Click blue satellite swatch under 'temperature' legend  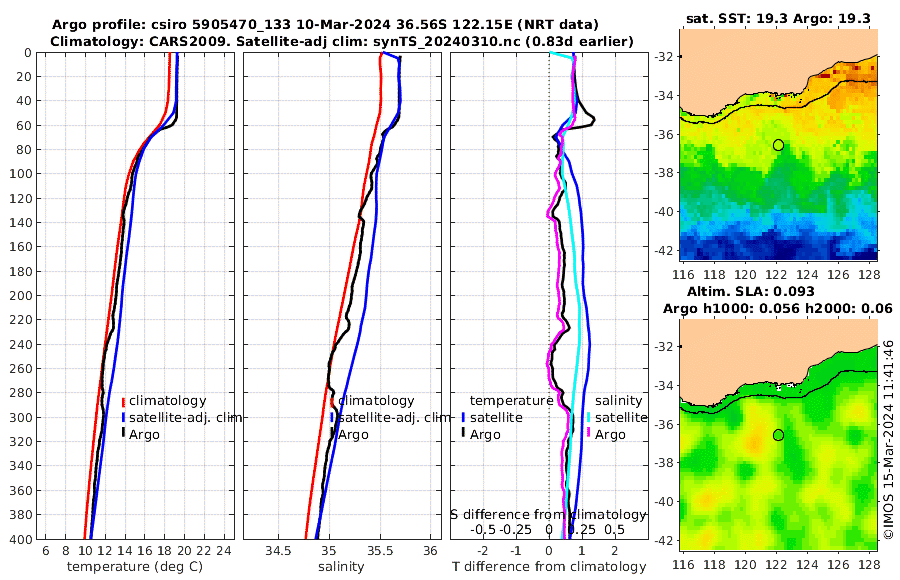pyautogui.click(x=463, y=418)
